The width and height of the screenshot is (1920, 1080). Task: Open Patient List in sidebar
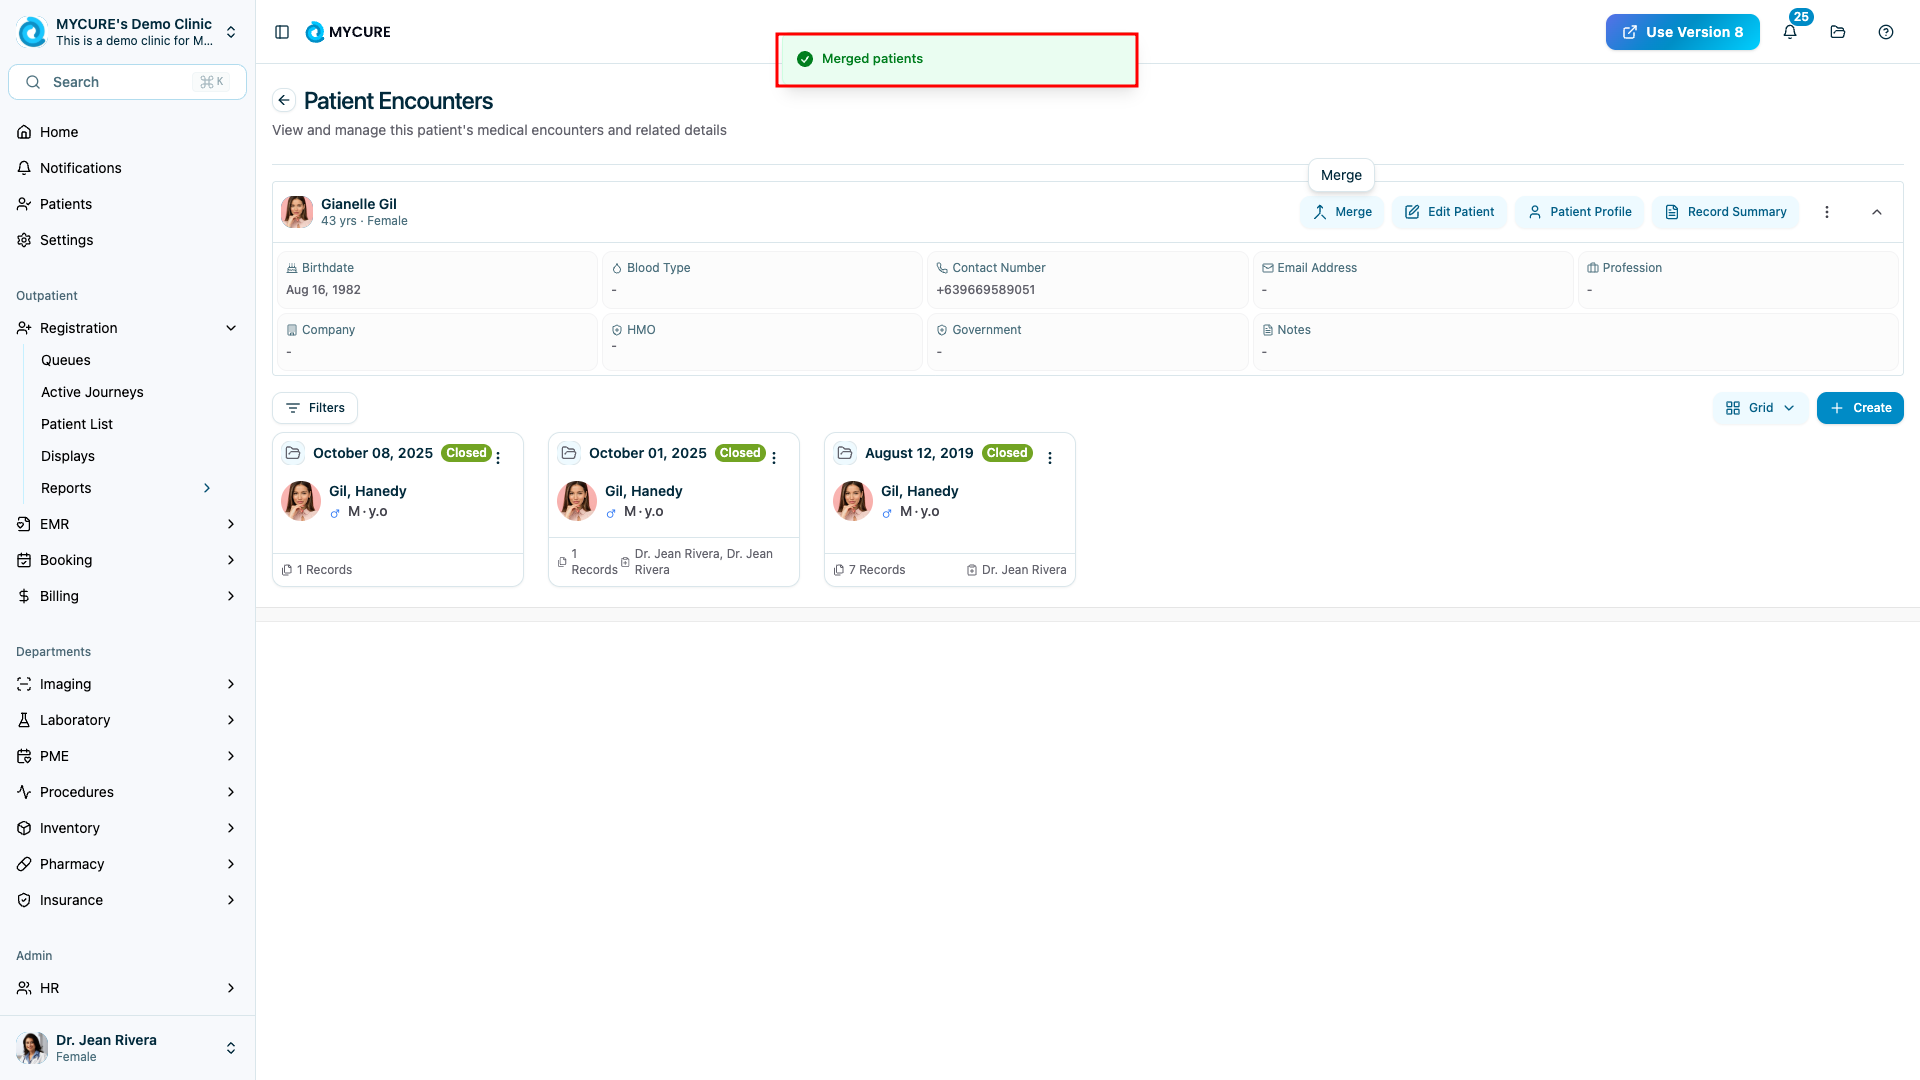[x=77, y=424]
